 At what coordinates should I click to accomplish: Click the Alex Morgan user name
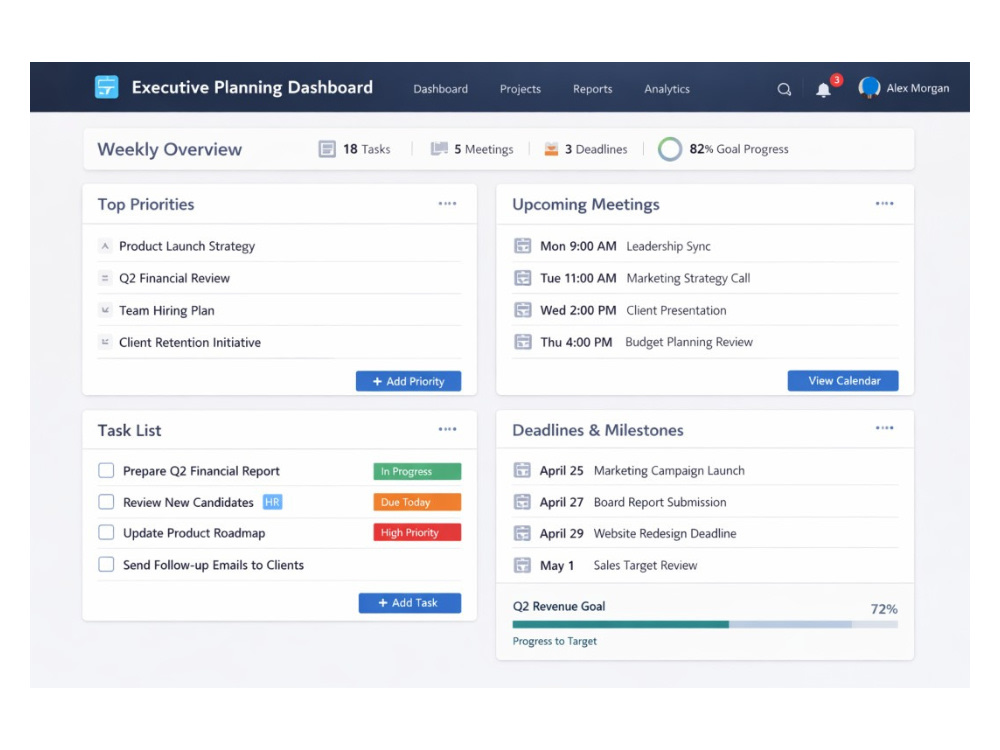[x=917, y=89]
